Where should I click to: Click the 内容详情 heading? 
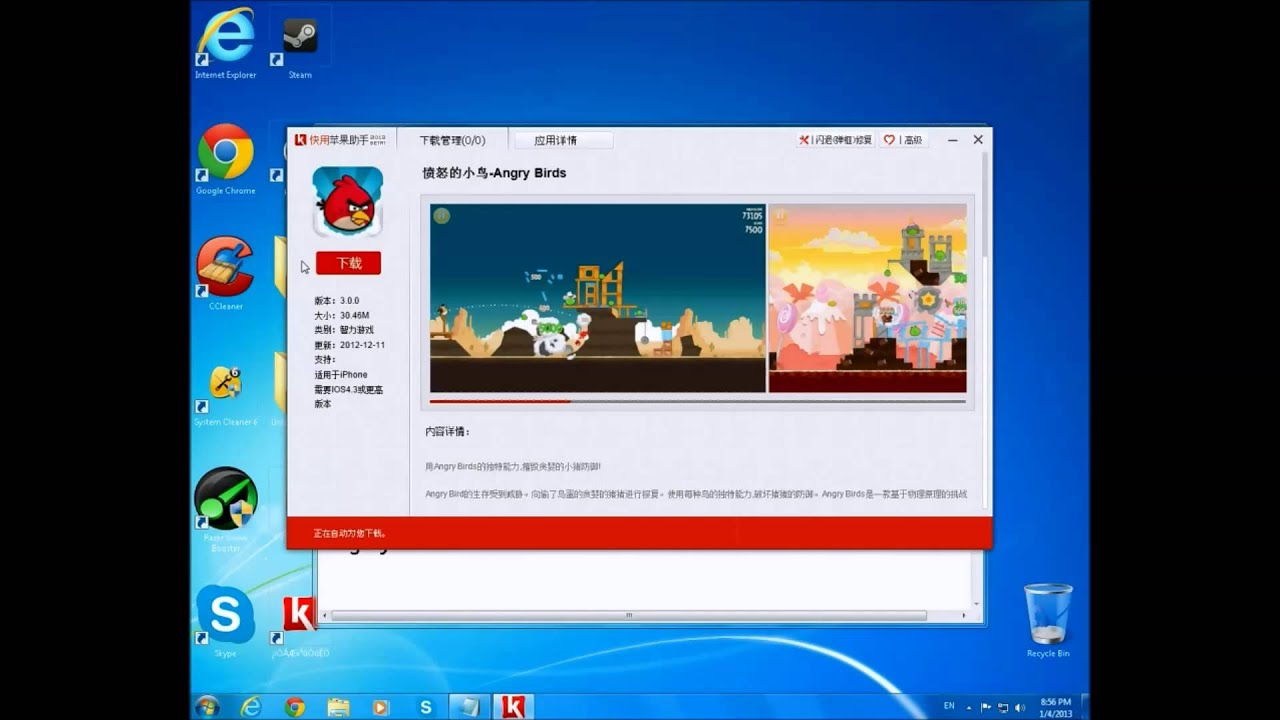point(447,432)
